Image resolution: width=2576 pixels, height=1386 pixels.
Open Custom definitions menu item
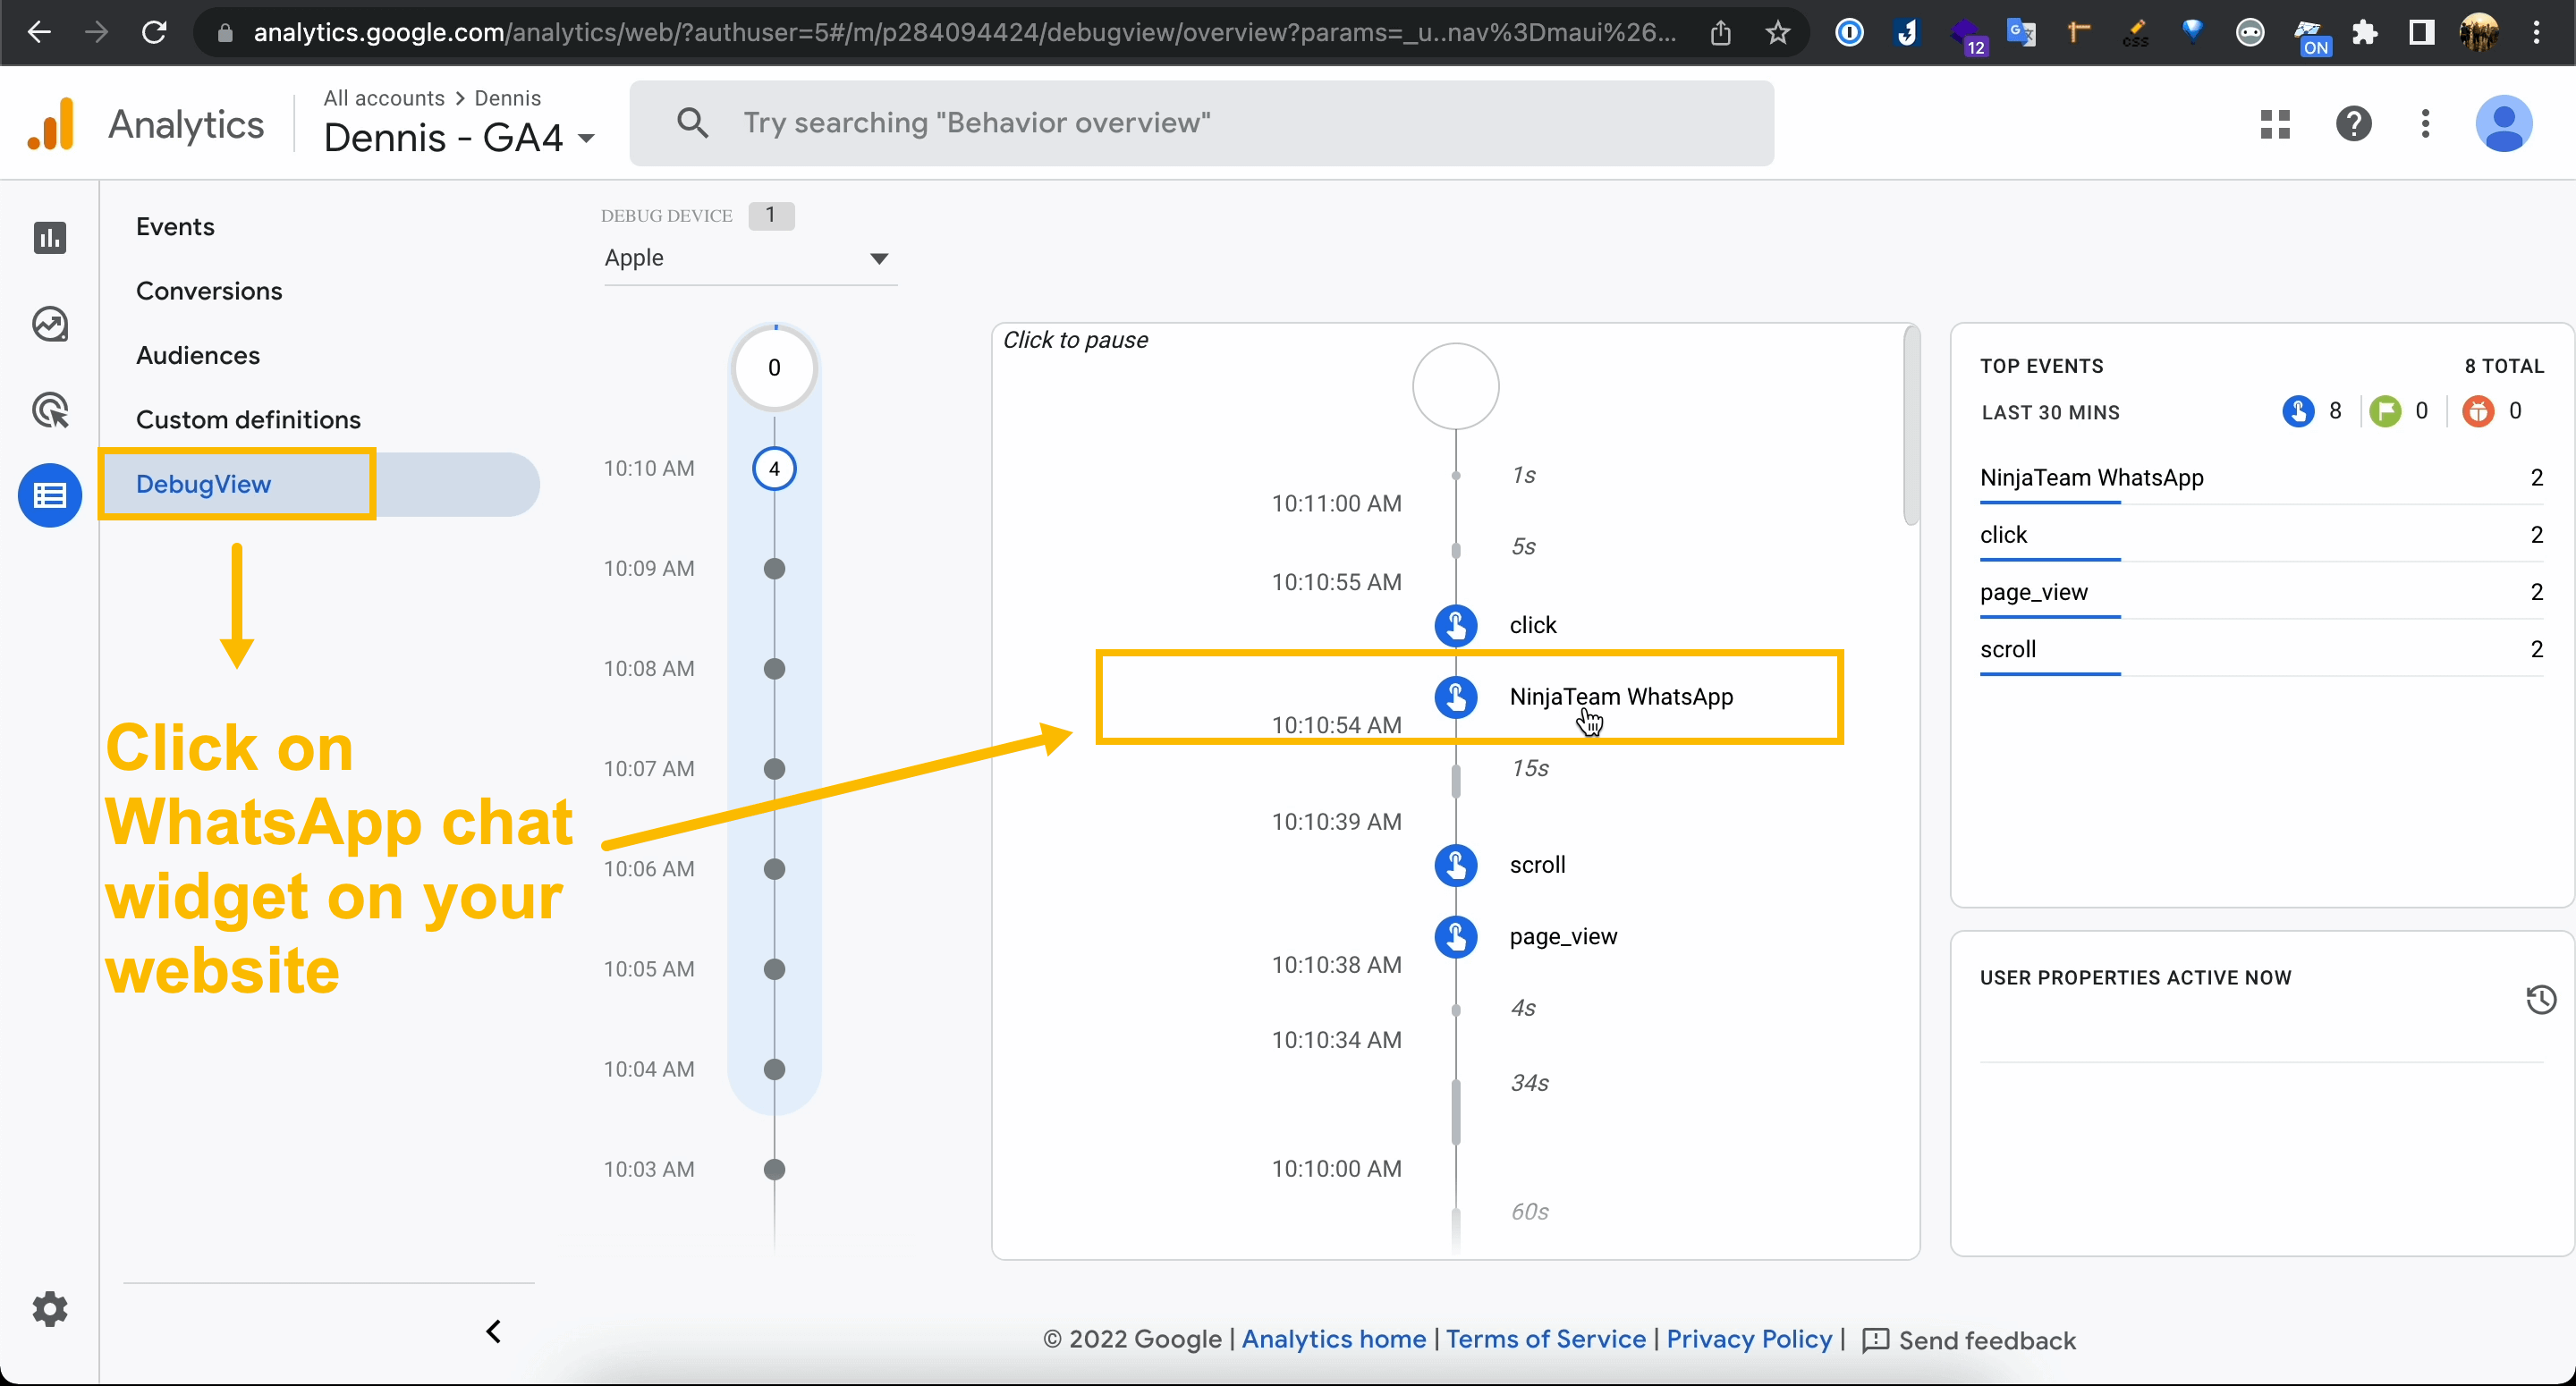[248, 420]
